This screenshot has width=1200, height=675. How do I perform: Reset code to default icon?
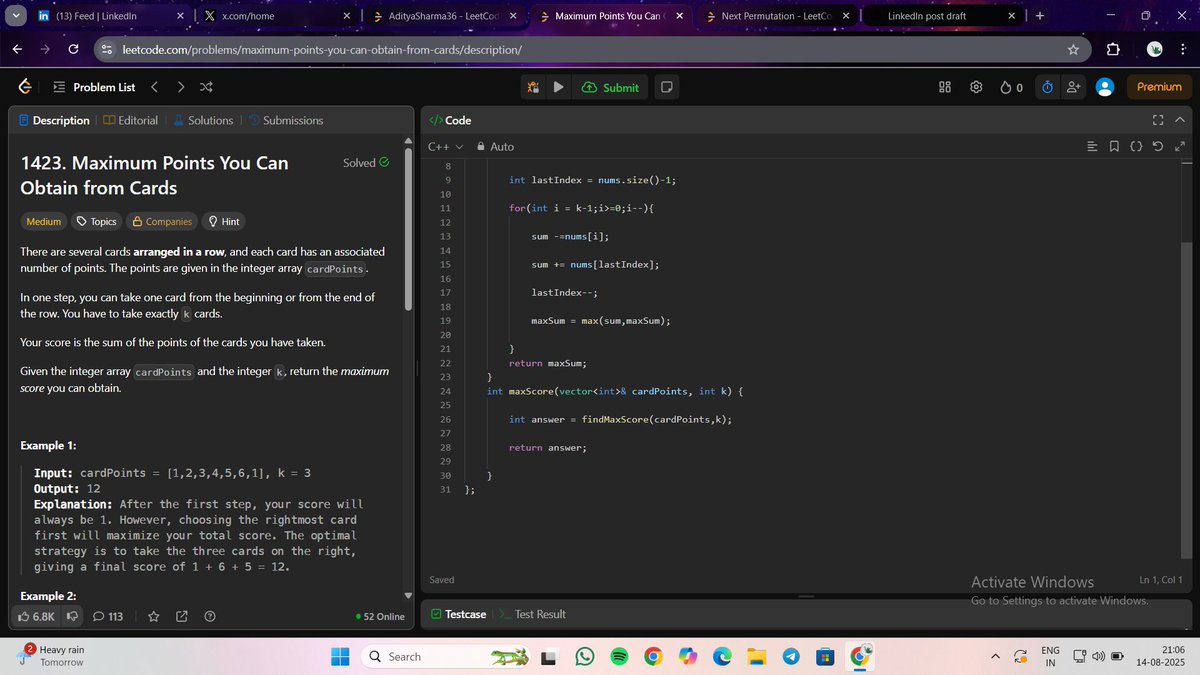click(1157, 147)
